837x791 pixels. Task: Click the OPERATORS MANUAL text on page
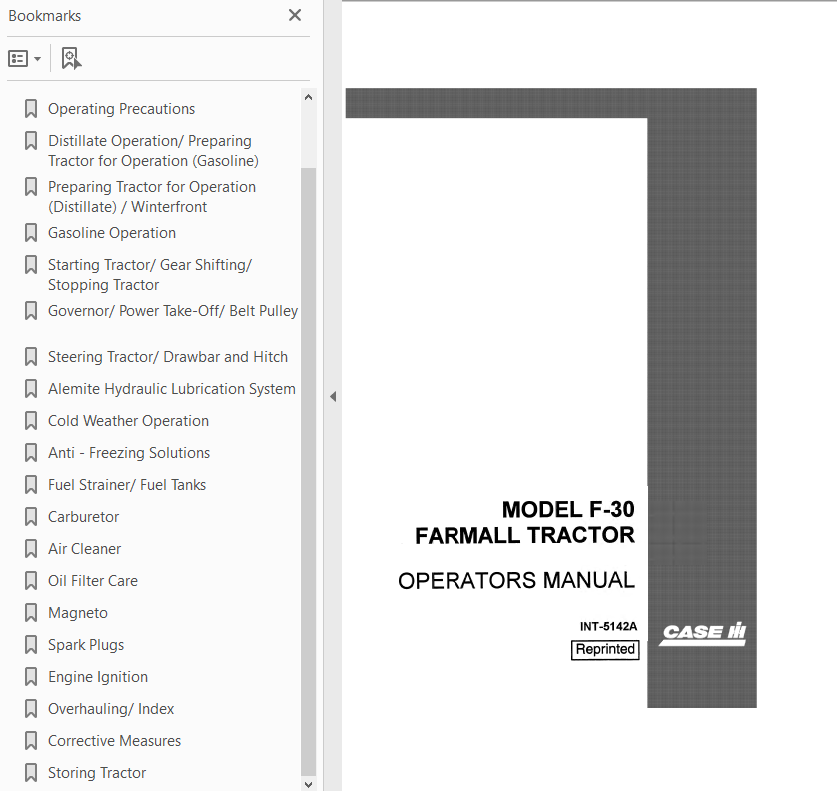[x=517, y=580]
